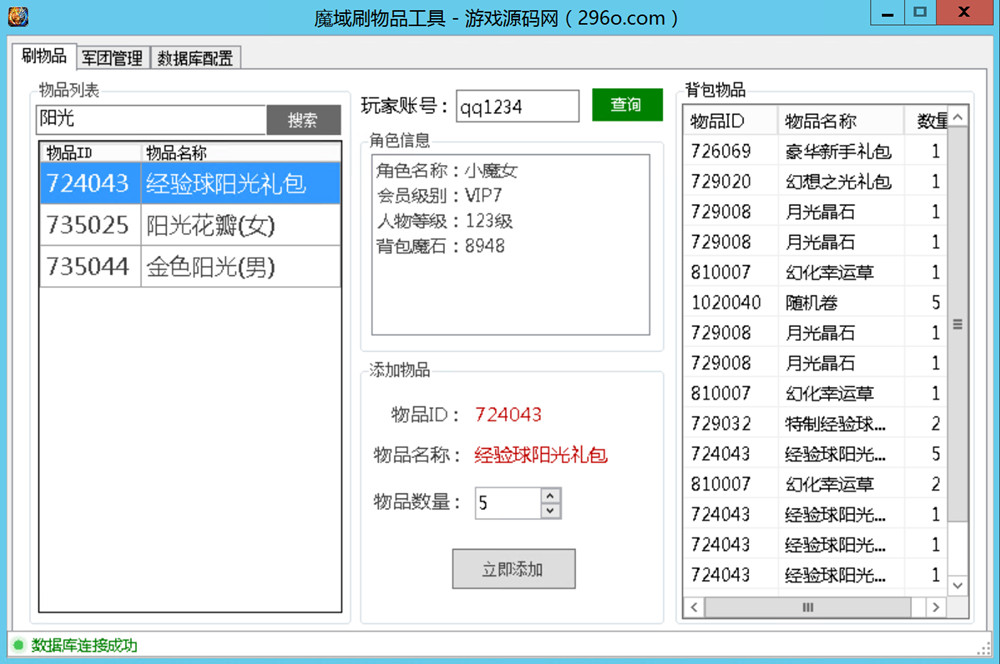Open the 数据库配置 tab
The image size is (1000, 664).
[x=195, y=58]
